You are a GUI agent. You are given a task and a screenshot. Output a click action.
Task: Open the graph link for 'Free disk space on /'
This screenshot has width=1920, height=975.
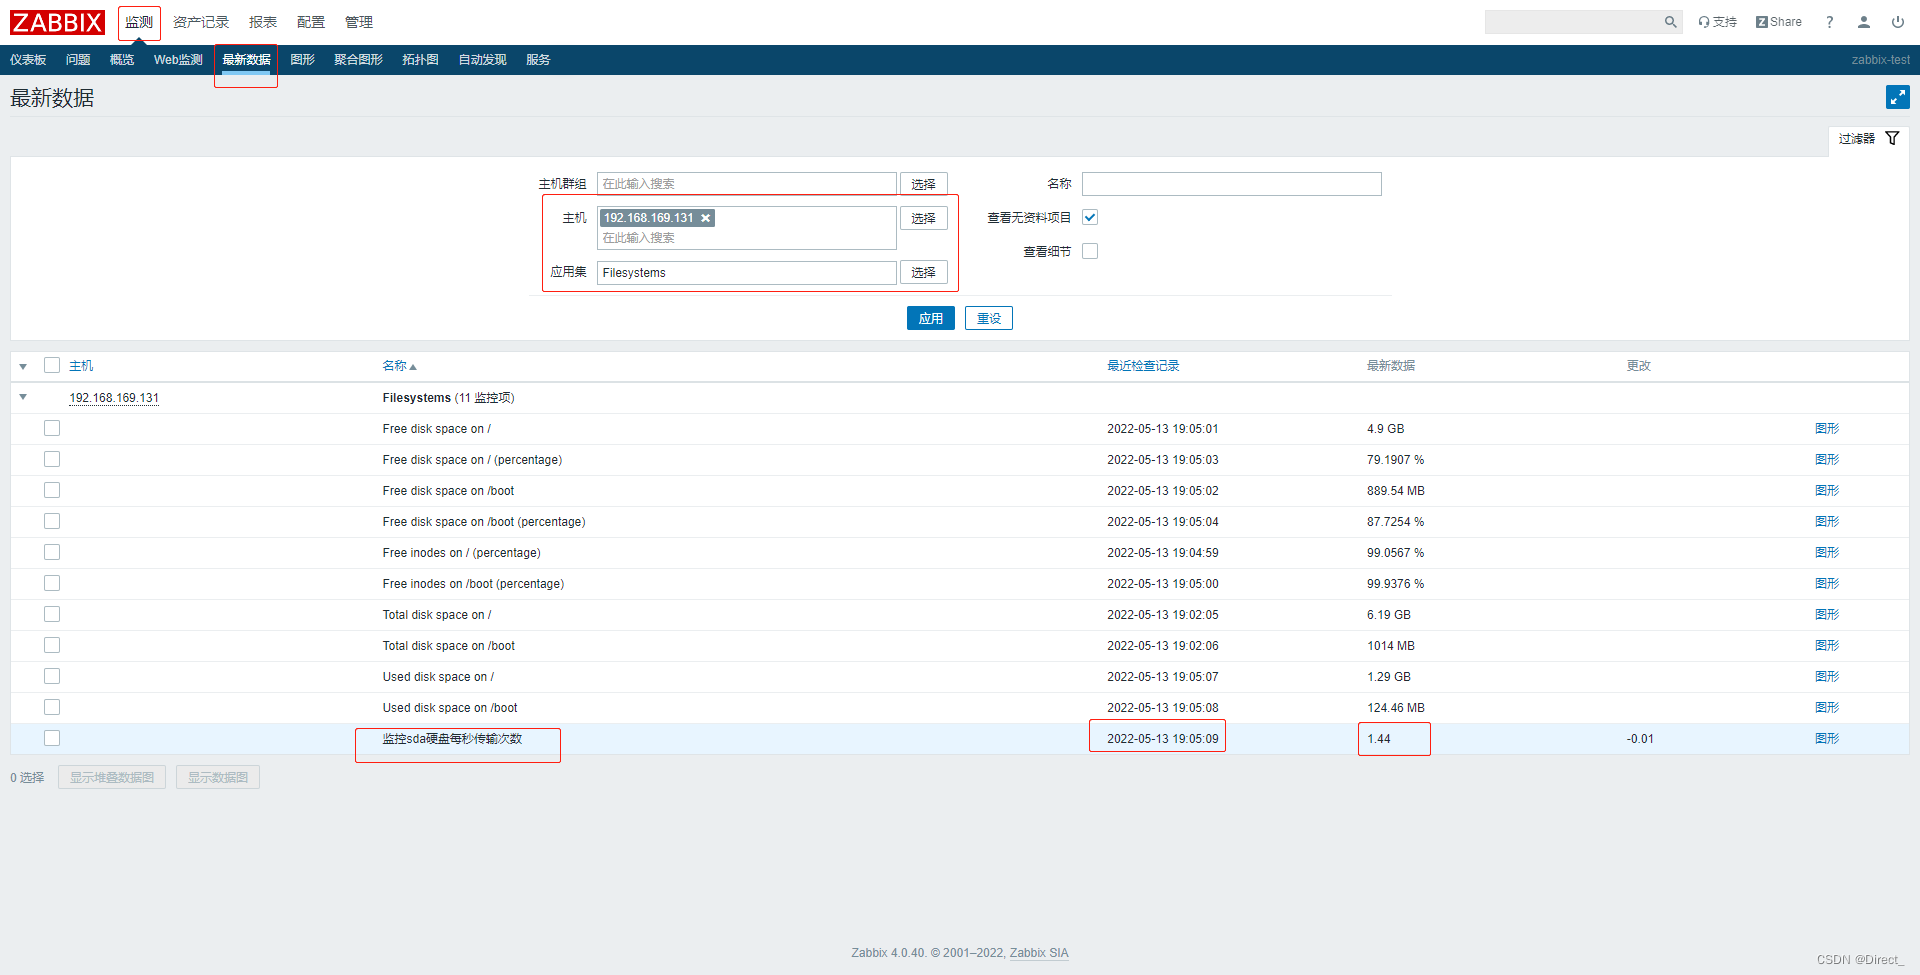tap(1827, 429)
